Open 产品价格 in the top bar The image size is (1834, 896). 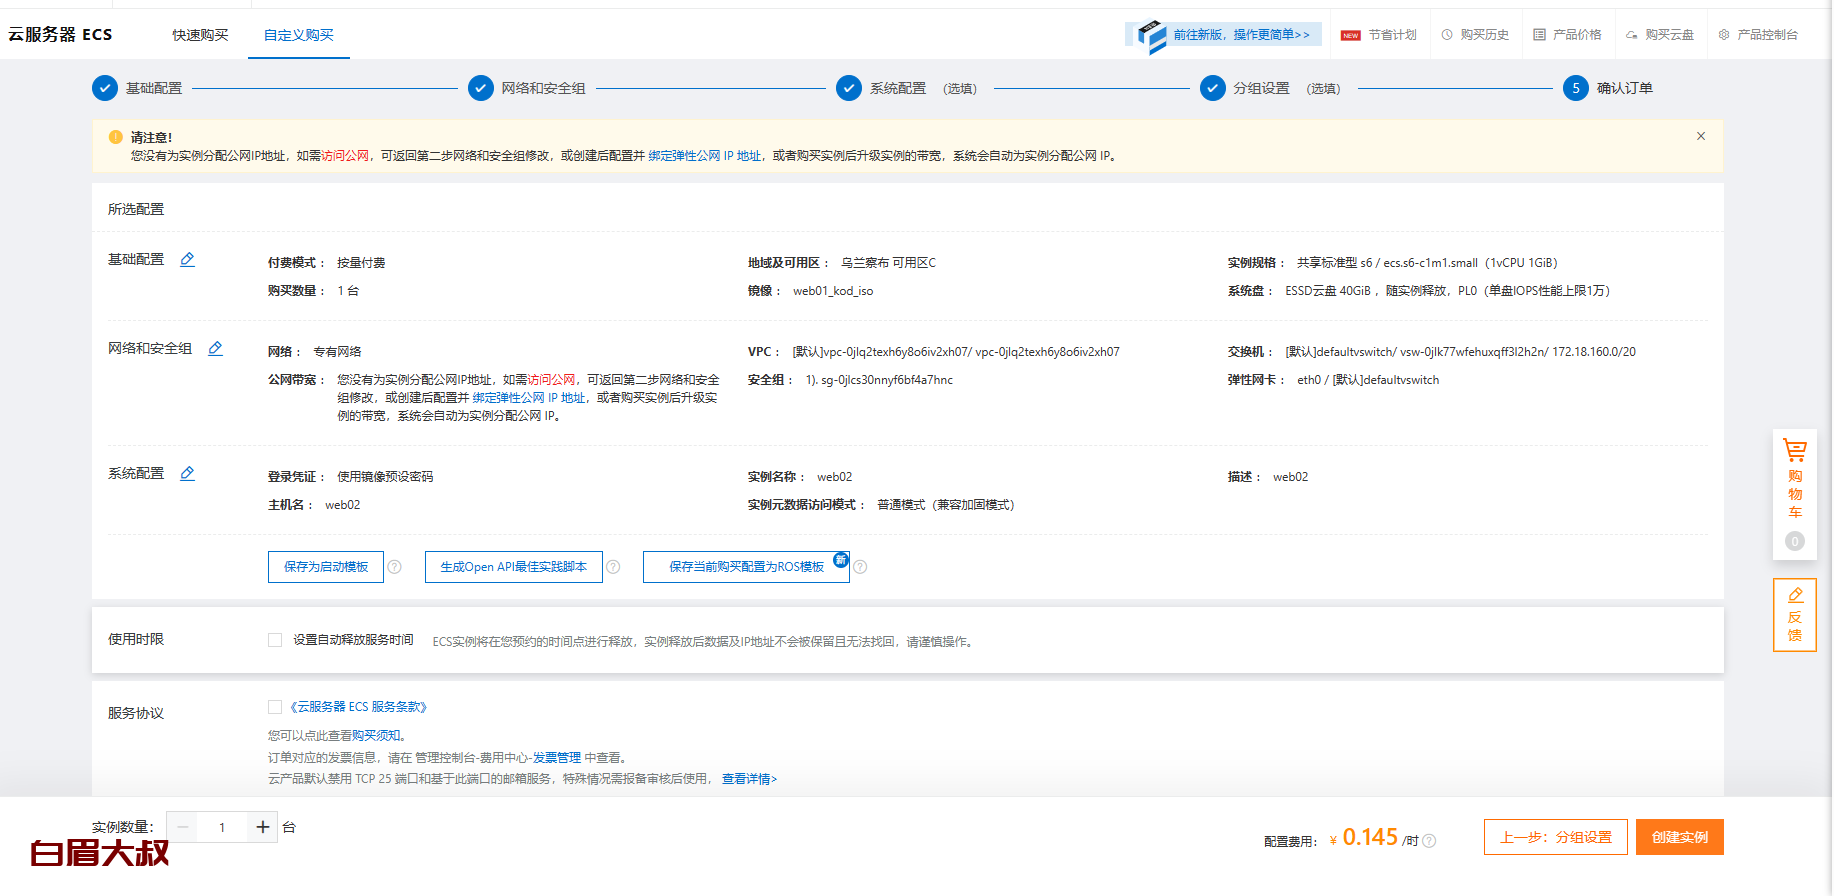tap(1567, 35)
